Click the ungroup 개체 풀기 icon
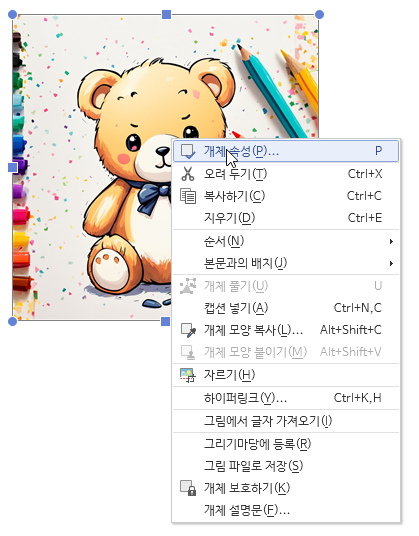Screen dimensions: 419x536 coord(188,286)
